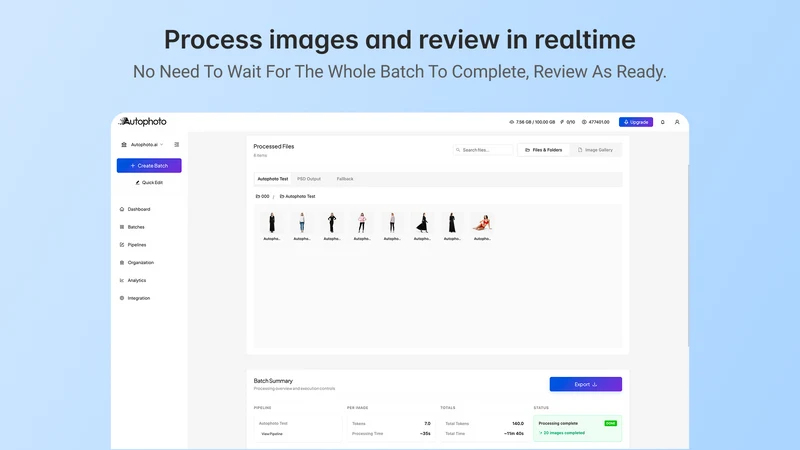Viewport: 800px width, 450px height.
Task: Click the search magnifier icon
Action: pyautogui.click(x=458, y=150)
